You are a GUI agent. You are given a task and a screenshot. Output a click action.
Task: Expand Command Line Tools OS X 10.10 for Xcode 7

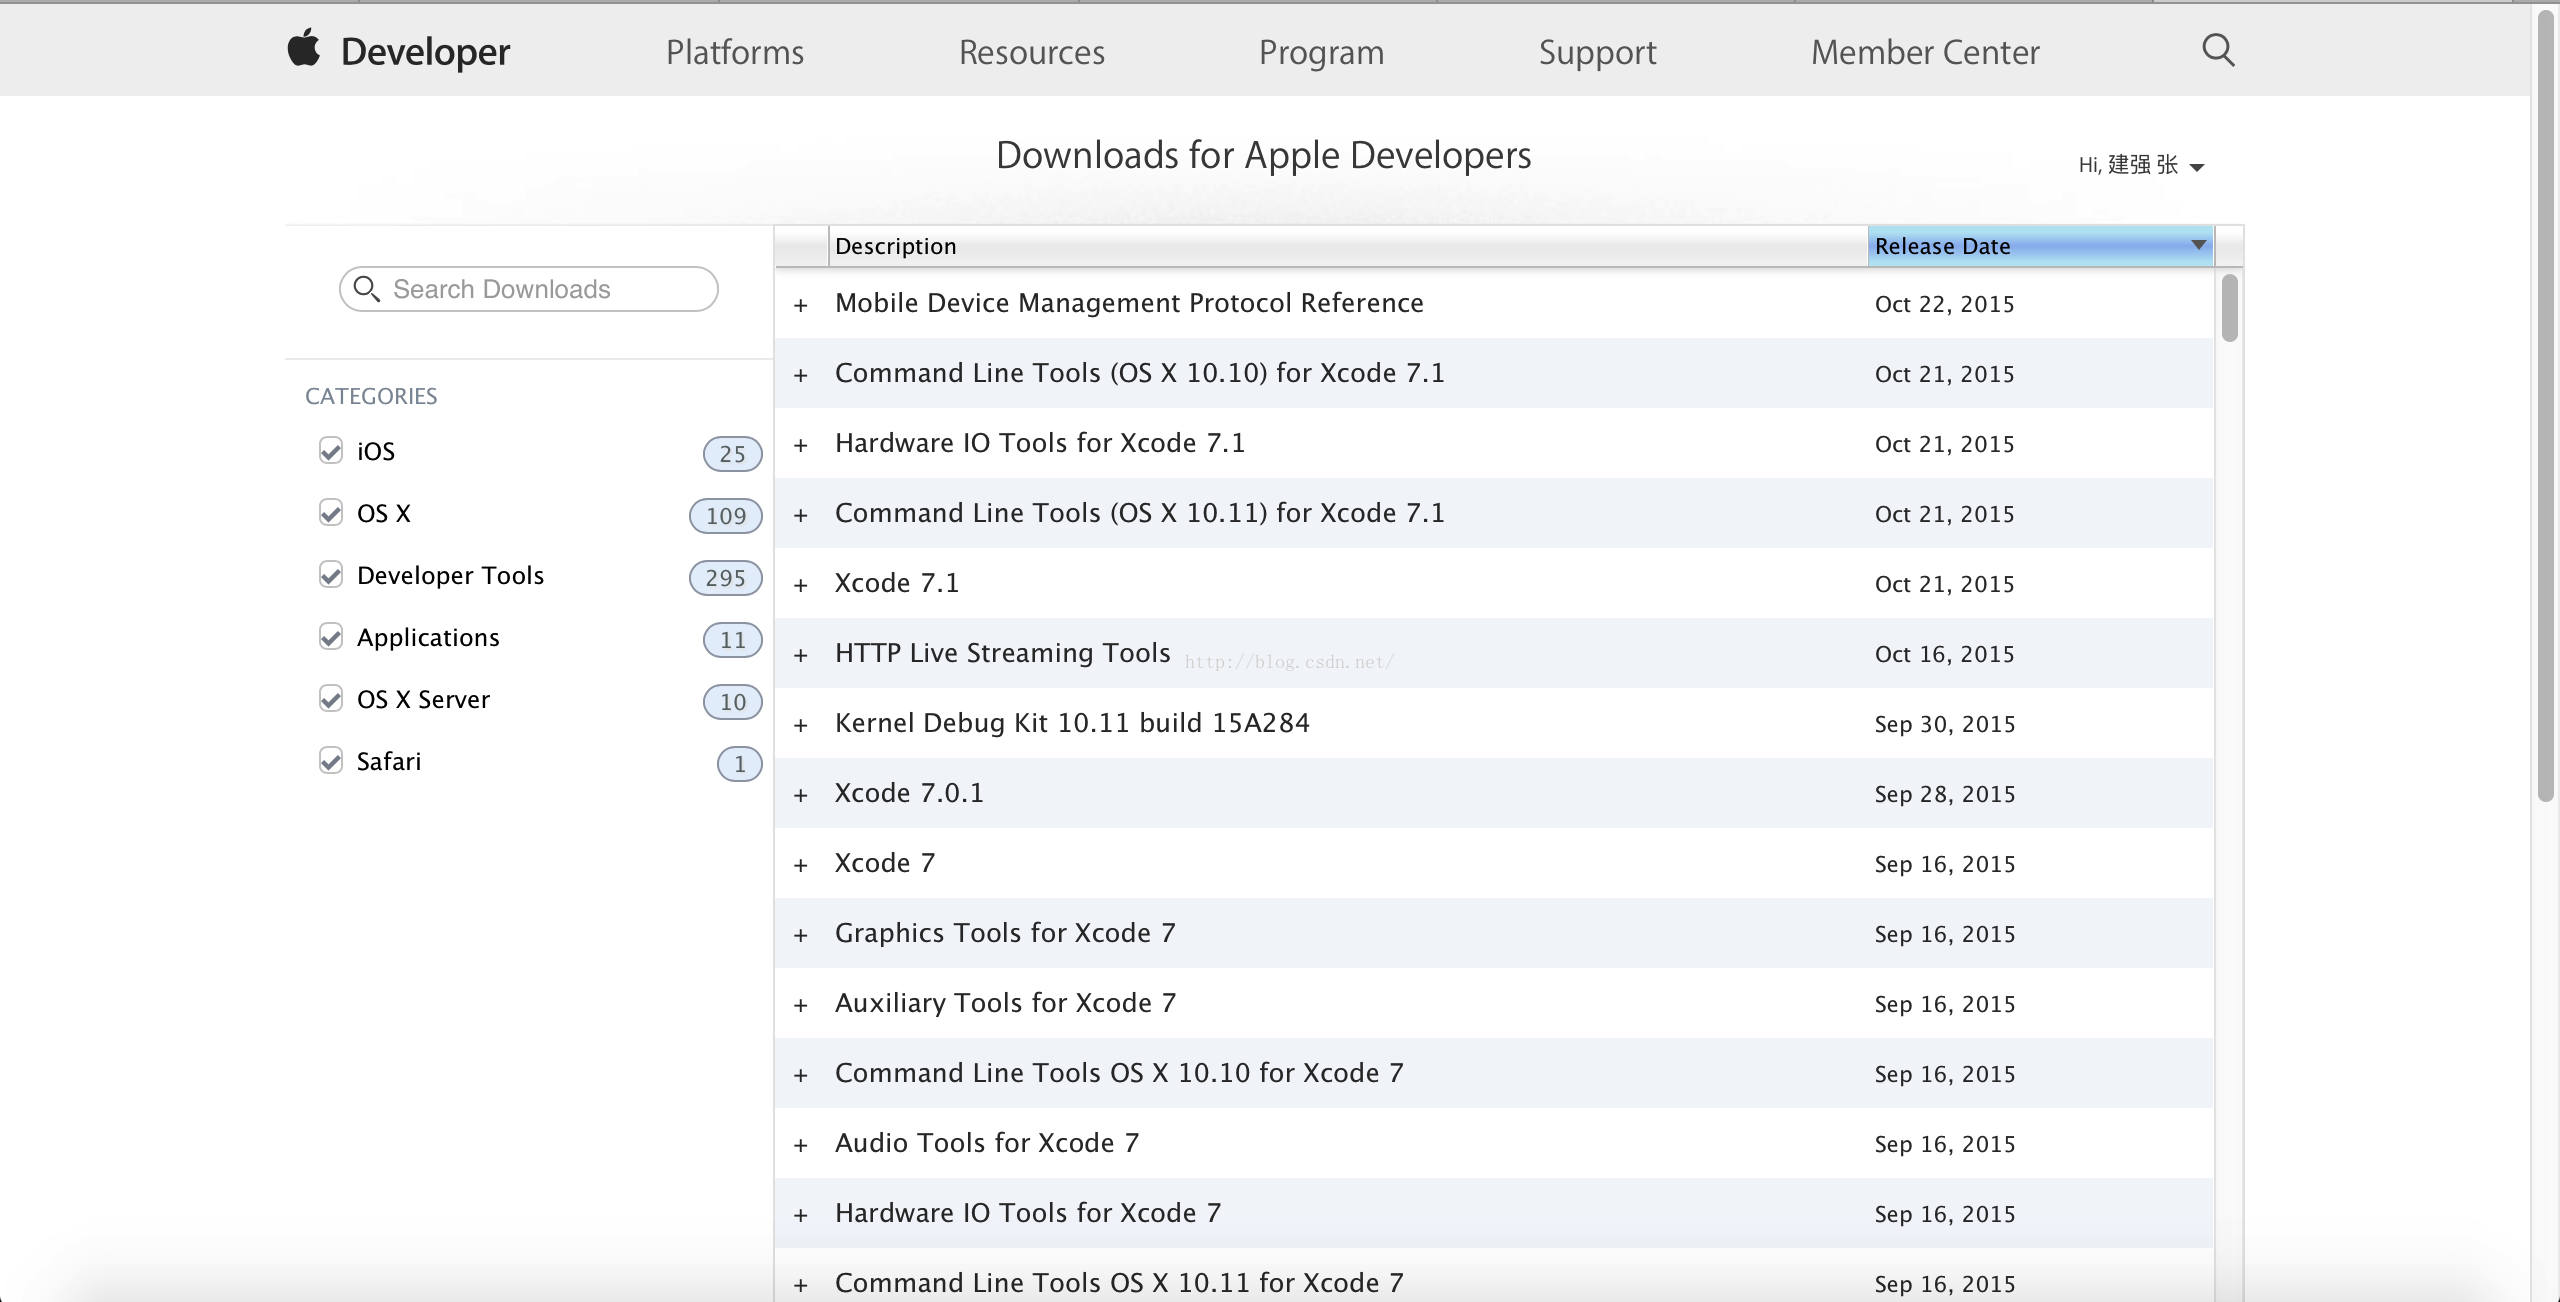click(x=800, y=1075)
